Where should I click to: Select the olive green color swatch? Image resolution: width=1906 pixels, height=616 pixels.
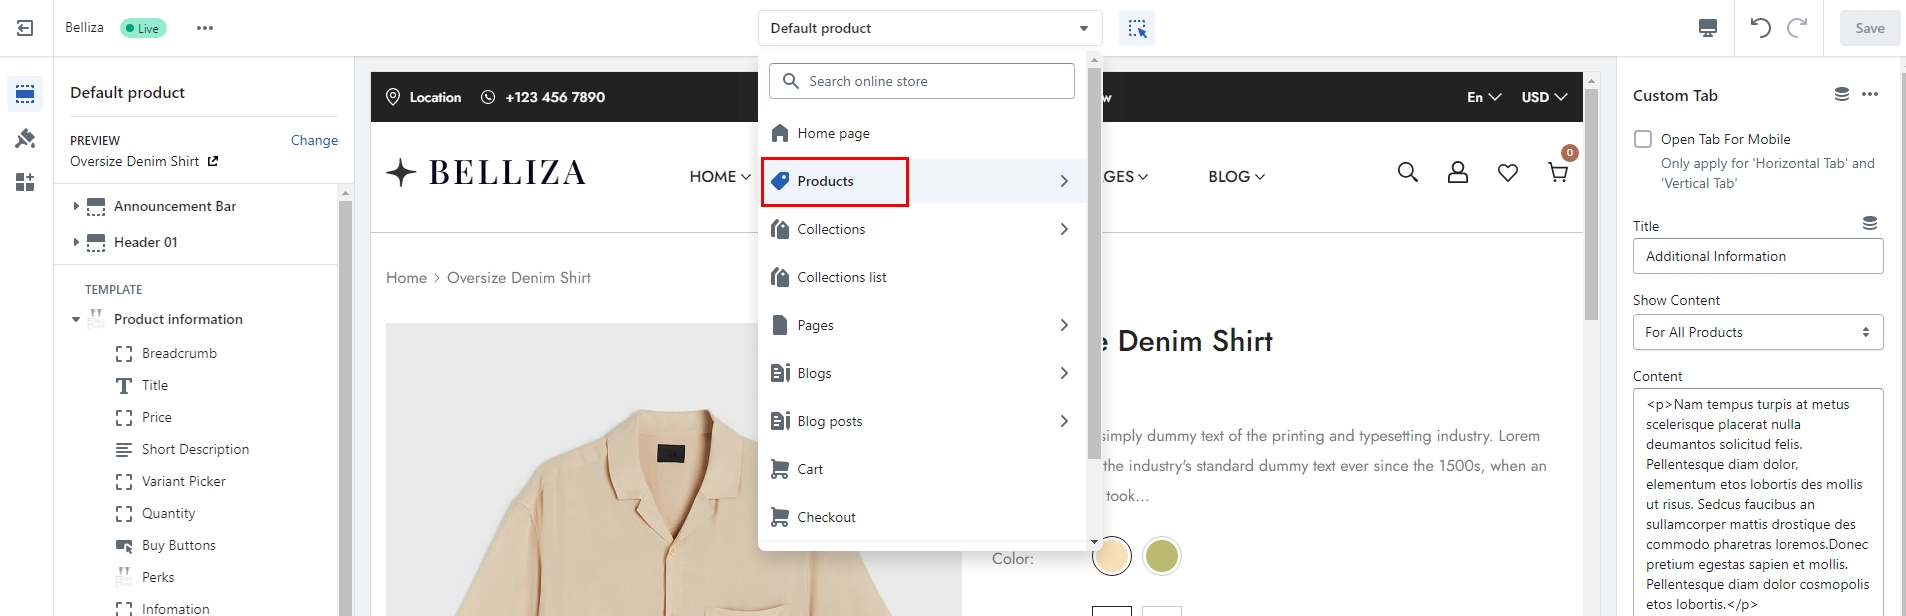point(1161,556)
